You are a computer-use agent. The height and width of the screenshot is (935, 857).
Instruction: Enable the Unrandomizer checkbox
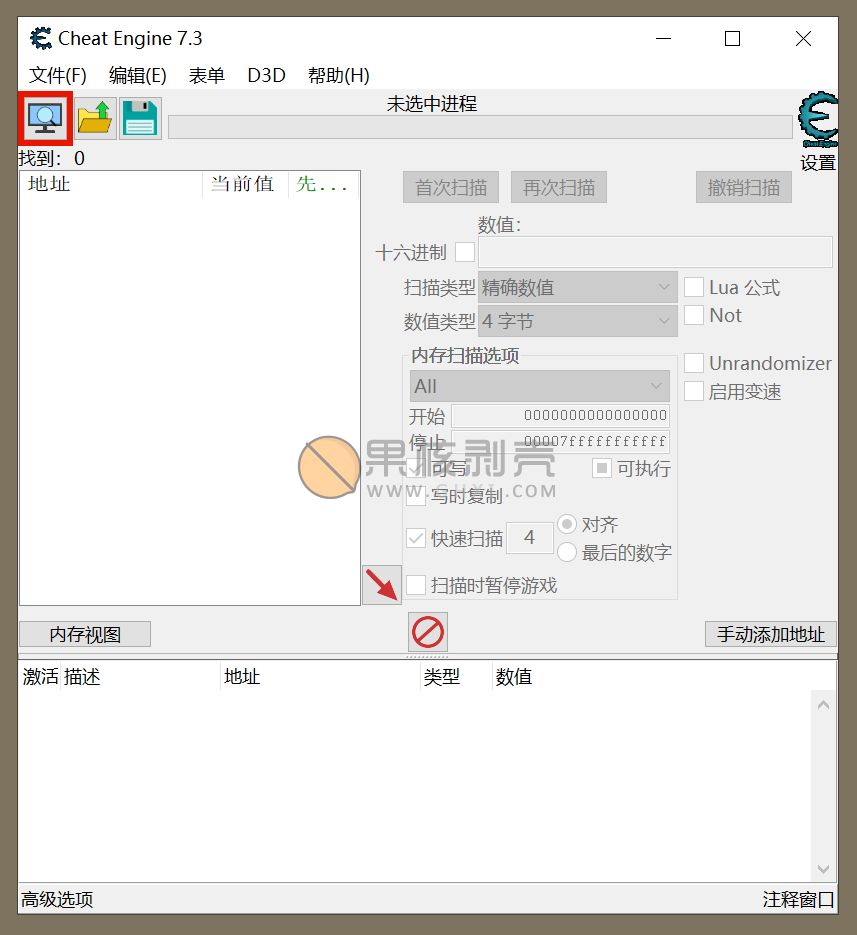click(x=694, y=363)
